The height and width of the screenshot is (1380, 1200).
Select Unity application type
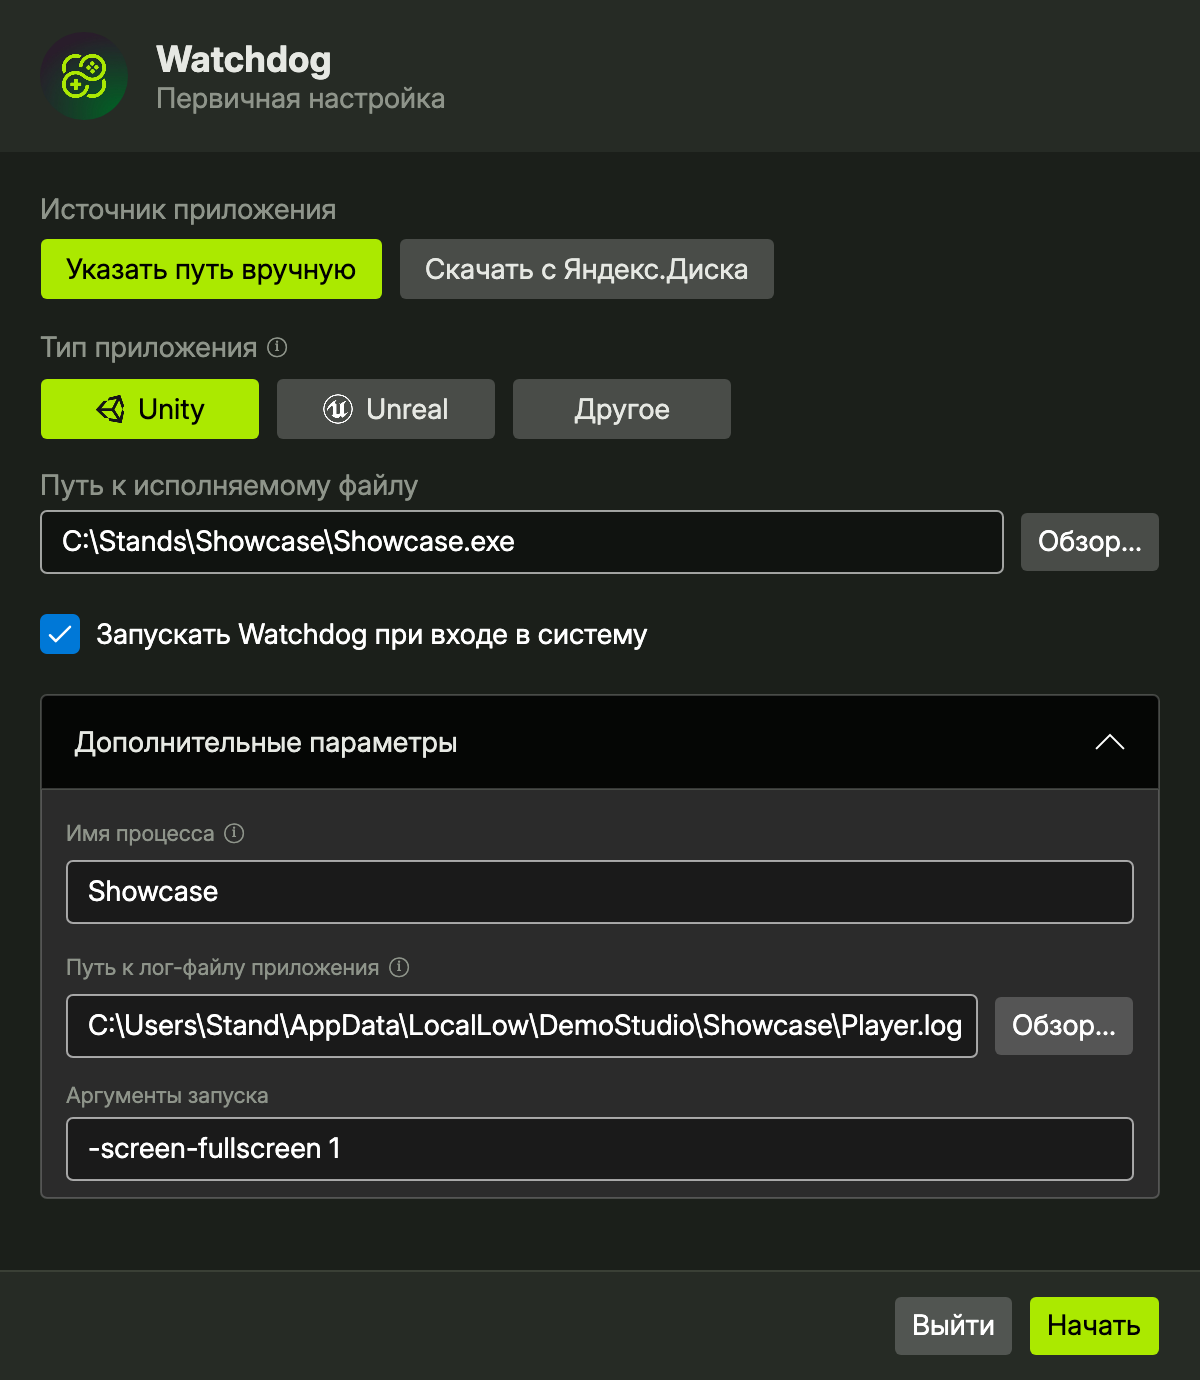coord(150,409)
